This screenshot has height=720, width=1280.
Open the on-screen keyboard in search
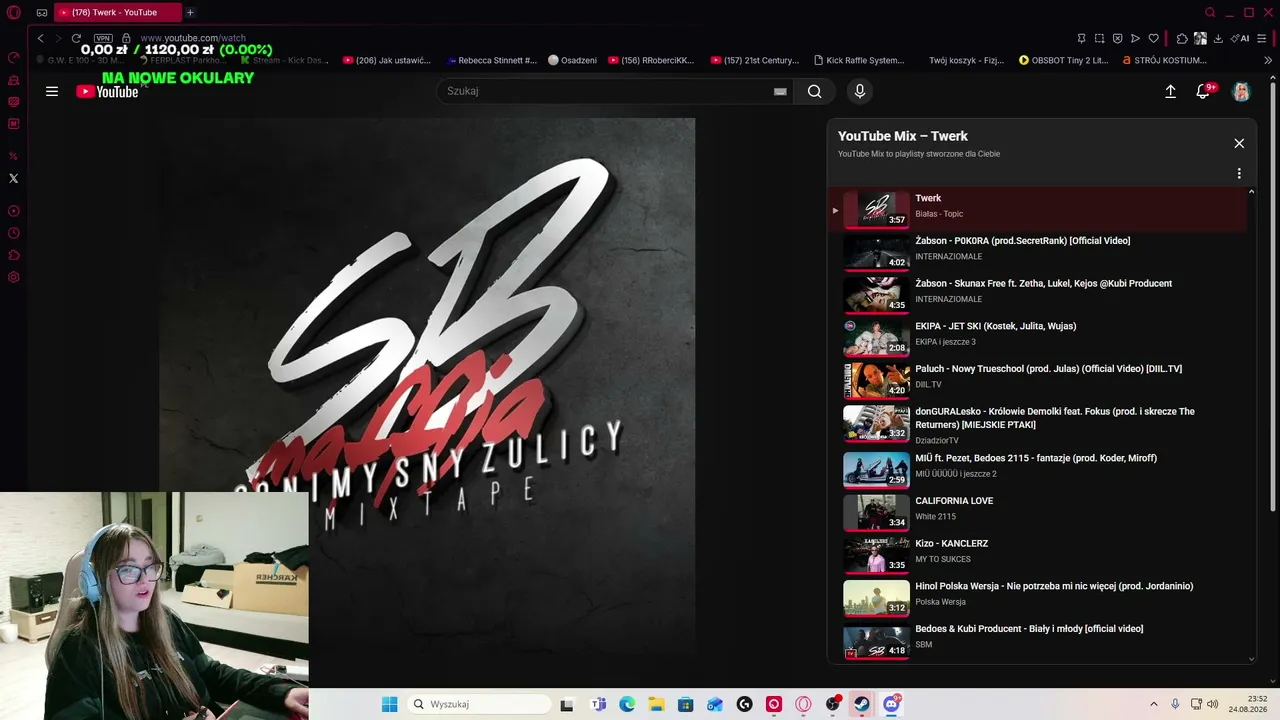[x=780, y=91]
